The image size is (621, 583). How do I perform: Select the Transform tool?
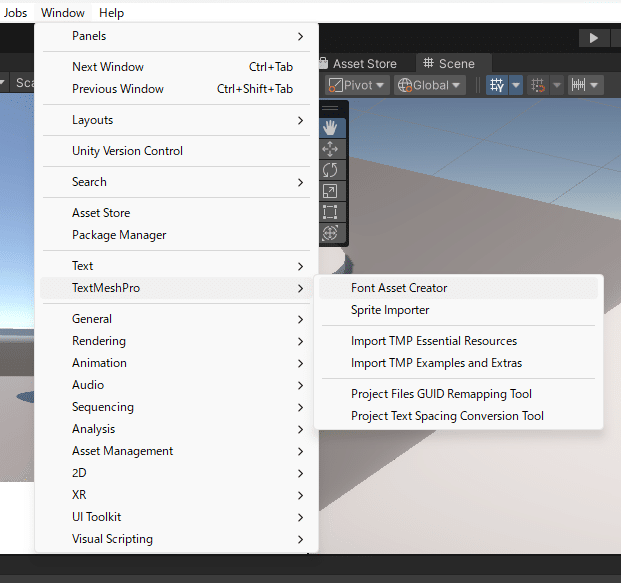[330, 233]
